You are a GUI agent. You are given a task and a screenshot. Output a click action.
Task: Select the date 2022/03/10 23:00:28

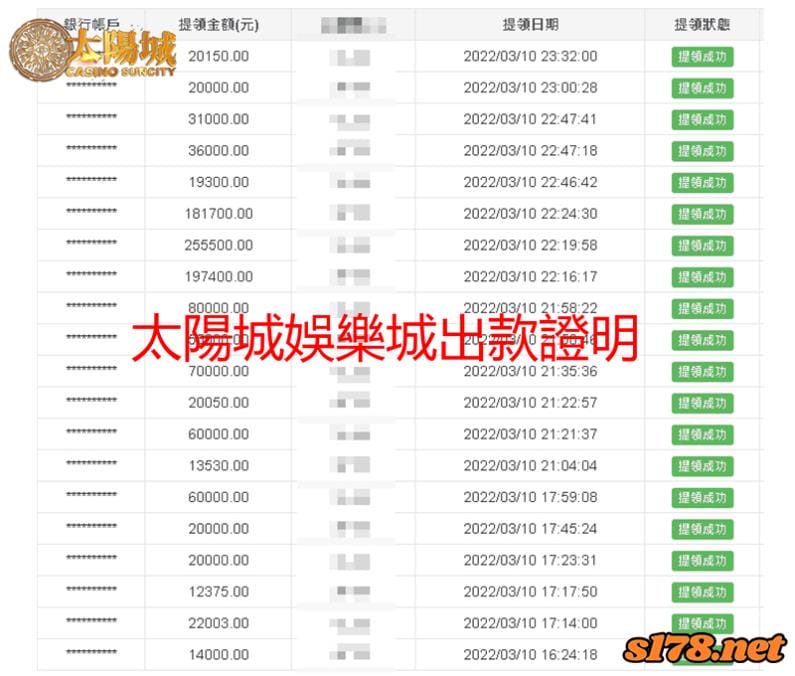[x=530, y=88]
